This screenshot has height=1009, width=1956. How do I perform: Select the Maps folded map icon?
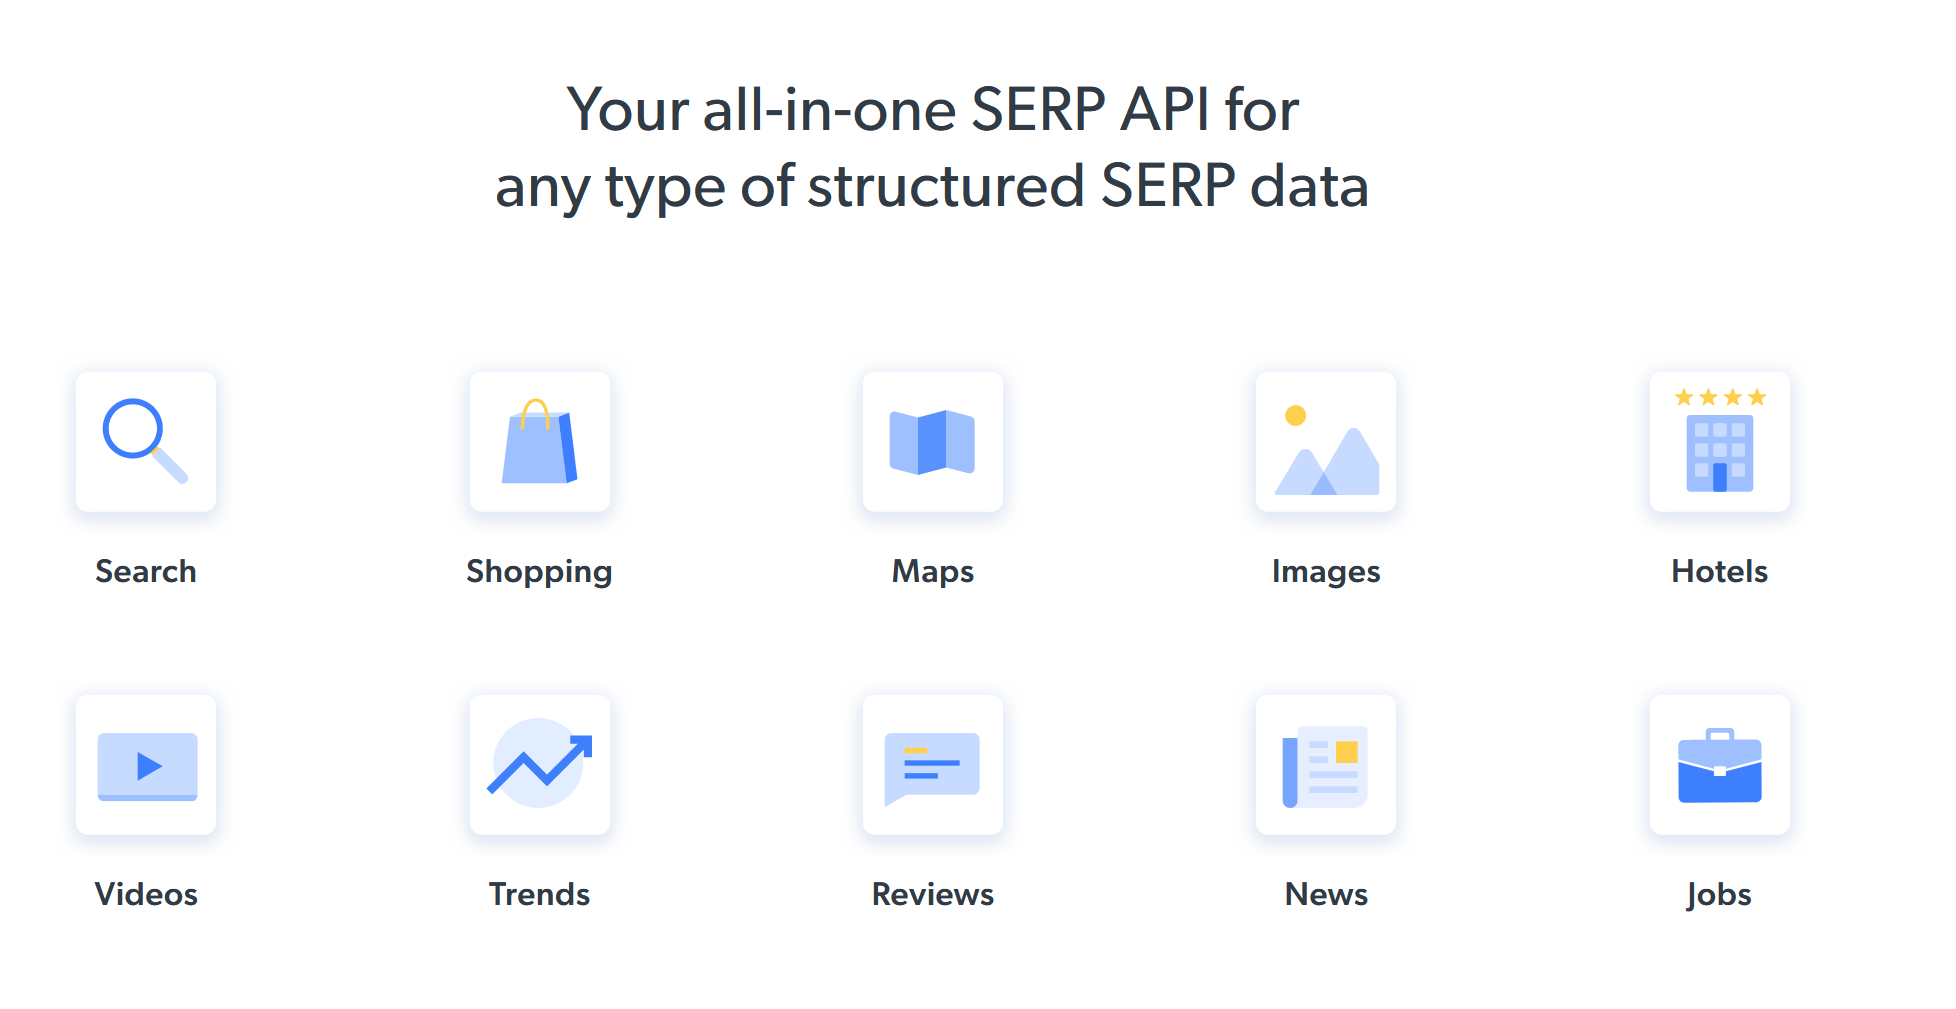pyautogui.click(x=933, y=442)
